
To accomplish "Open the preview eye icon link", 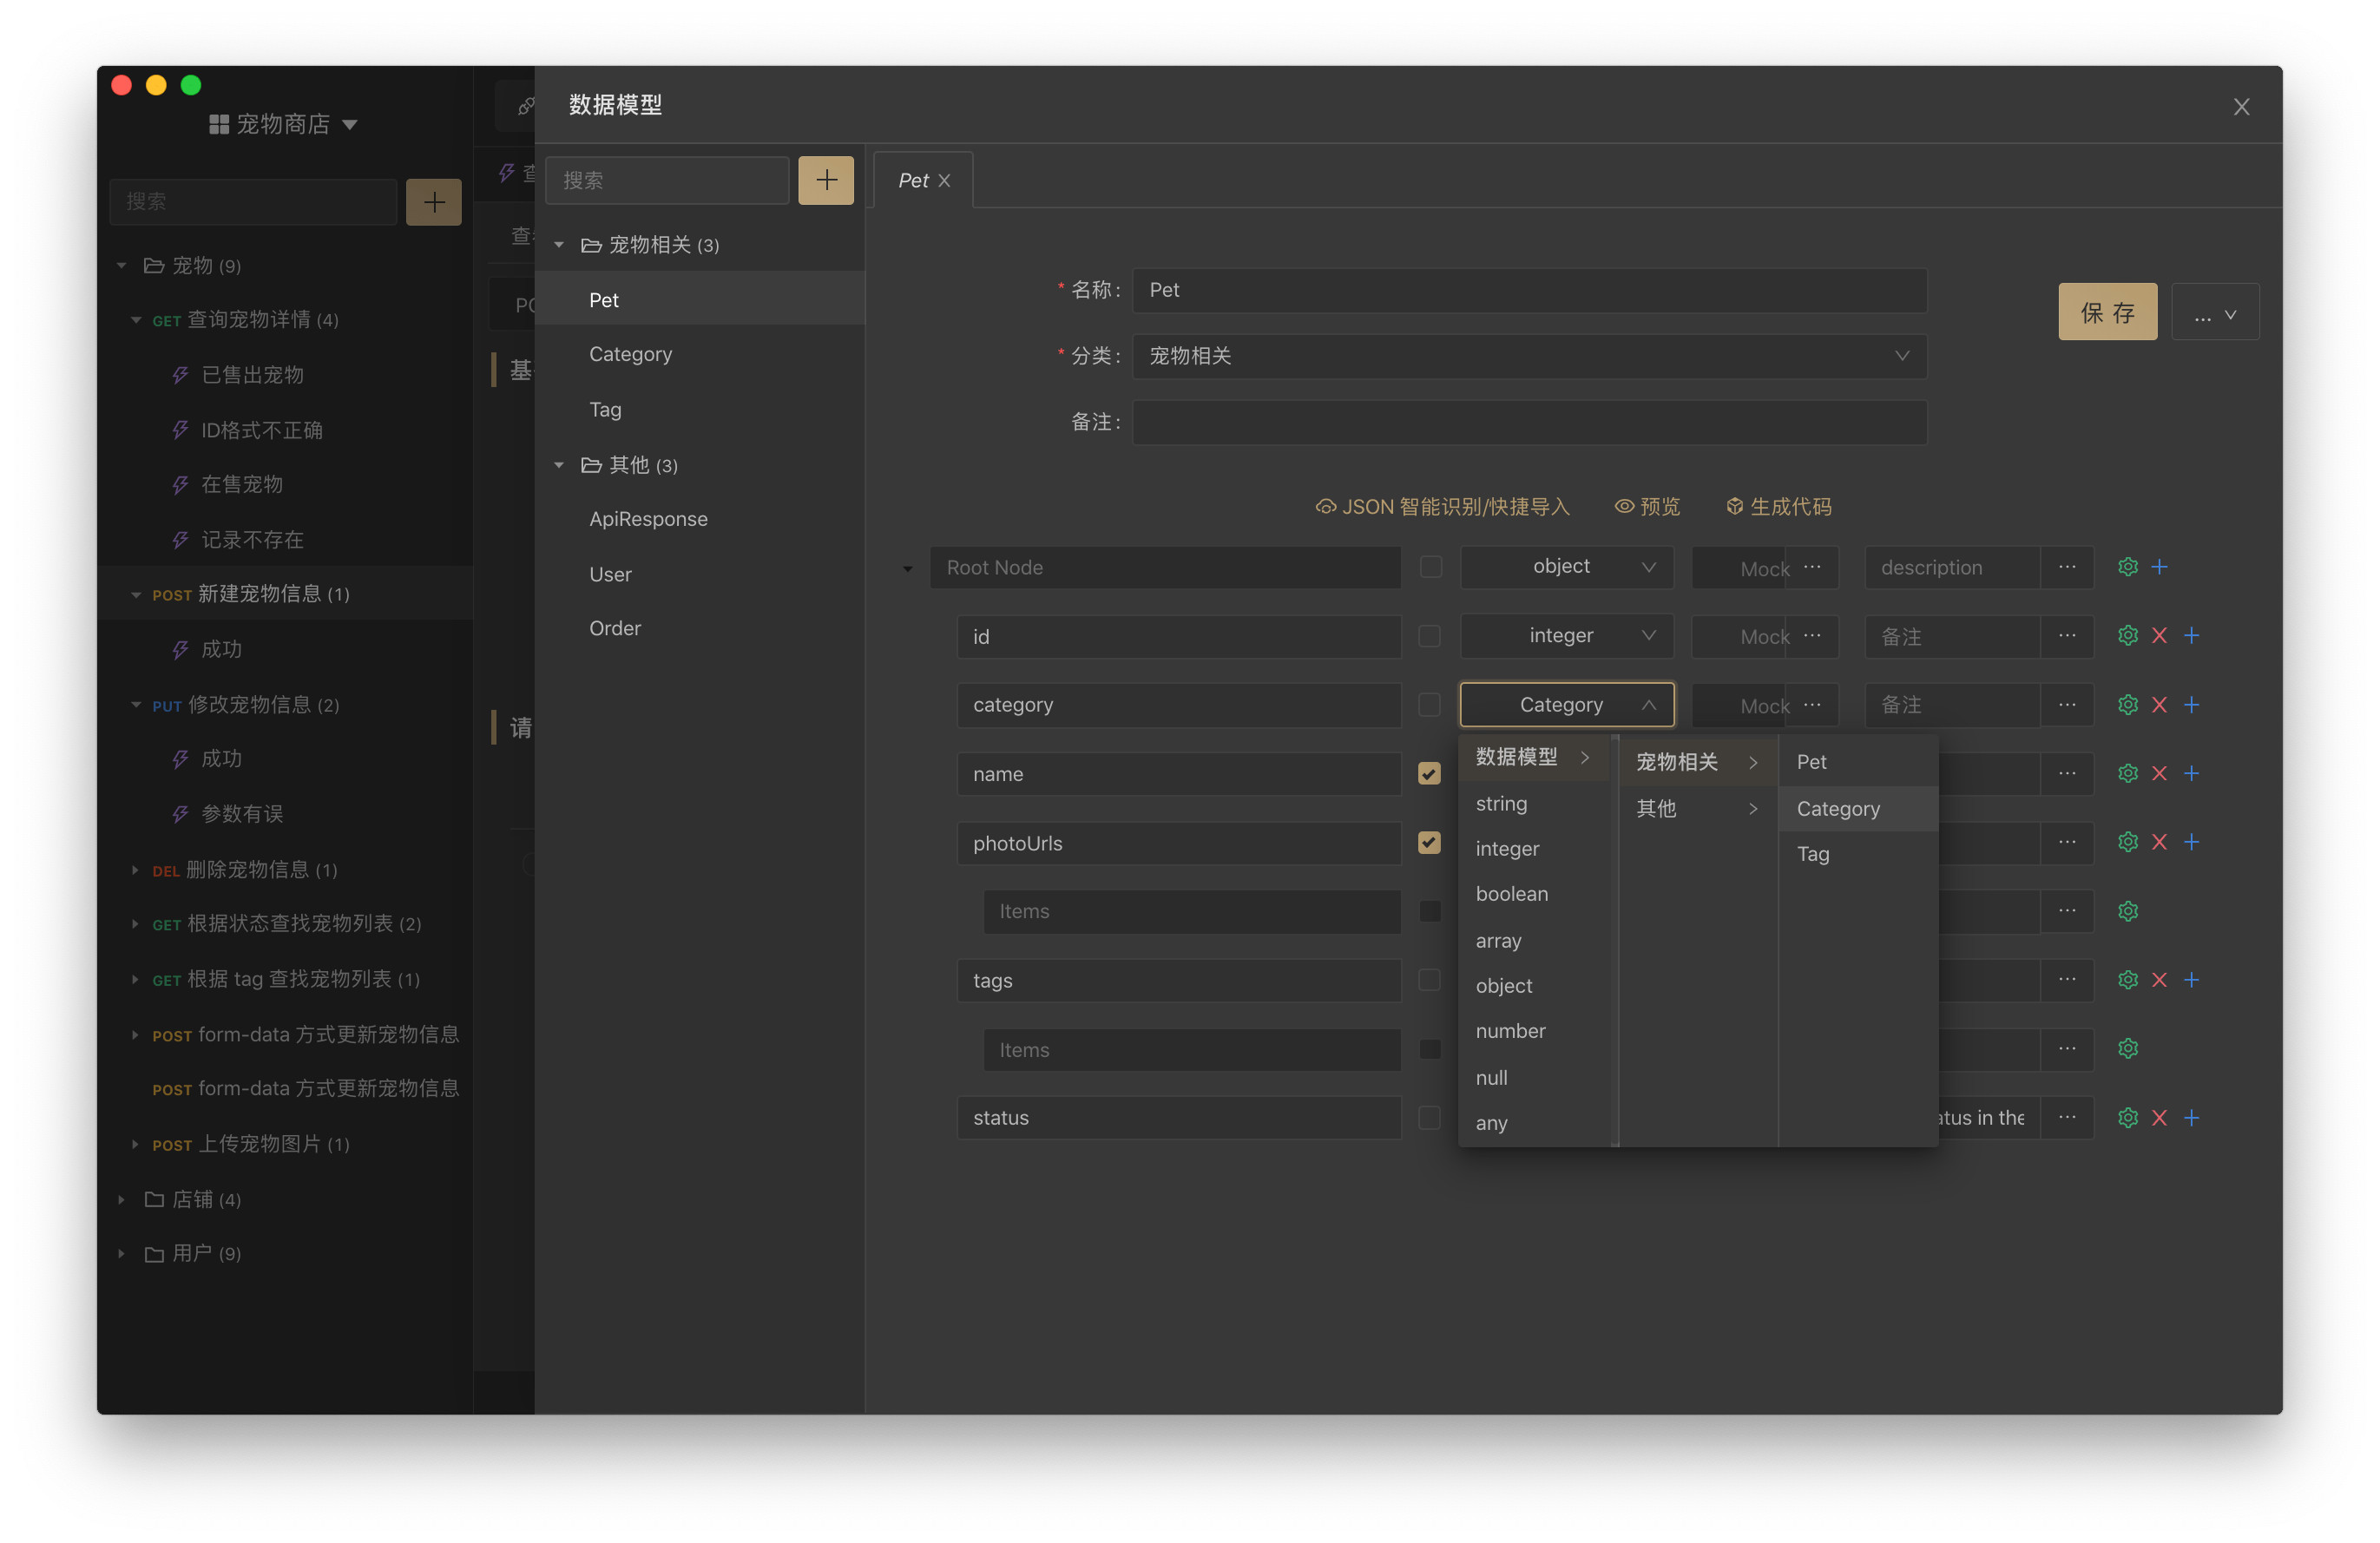I will (1647, 507).
